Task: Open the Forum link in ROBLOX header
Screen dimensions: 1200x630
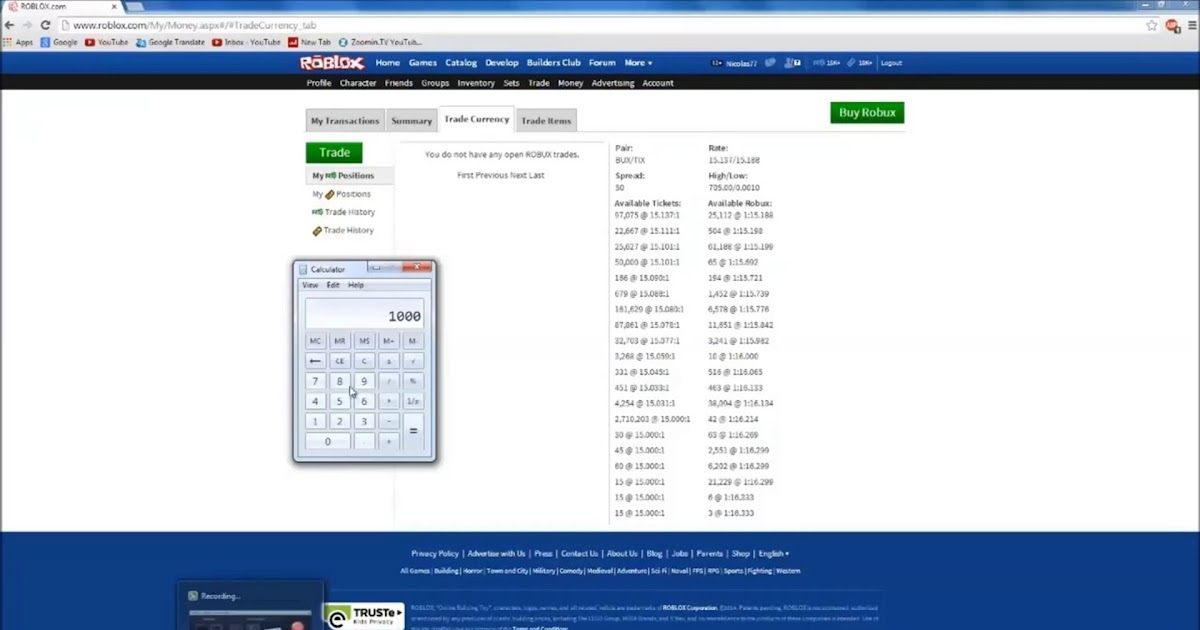Action: coord(602,63)
